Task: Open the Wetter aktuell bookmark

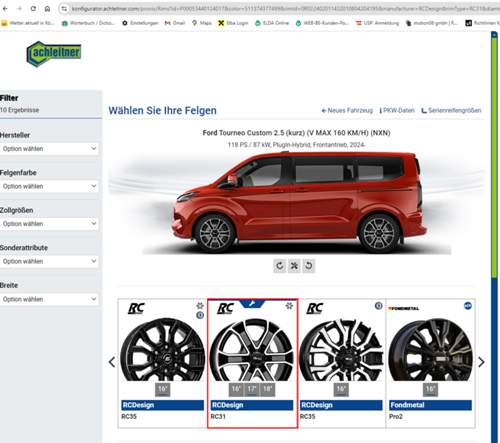Action: point(28,23)
